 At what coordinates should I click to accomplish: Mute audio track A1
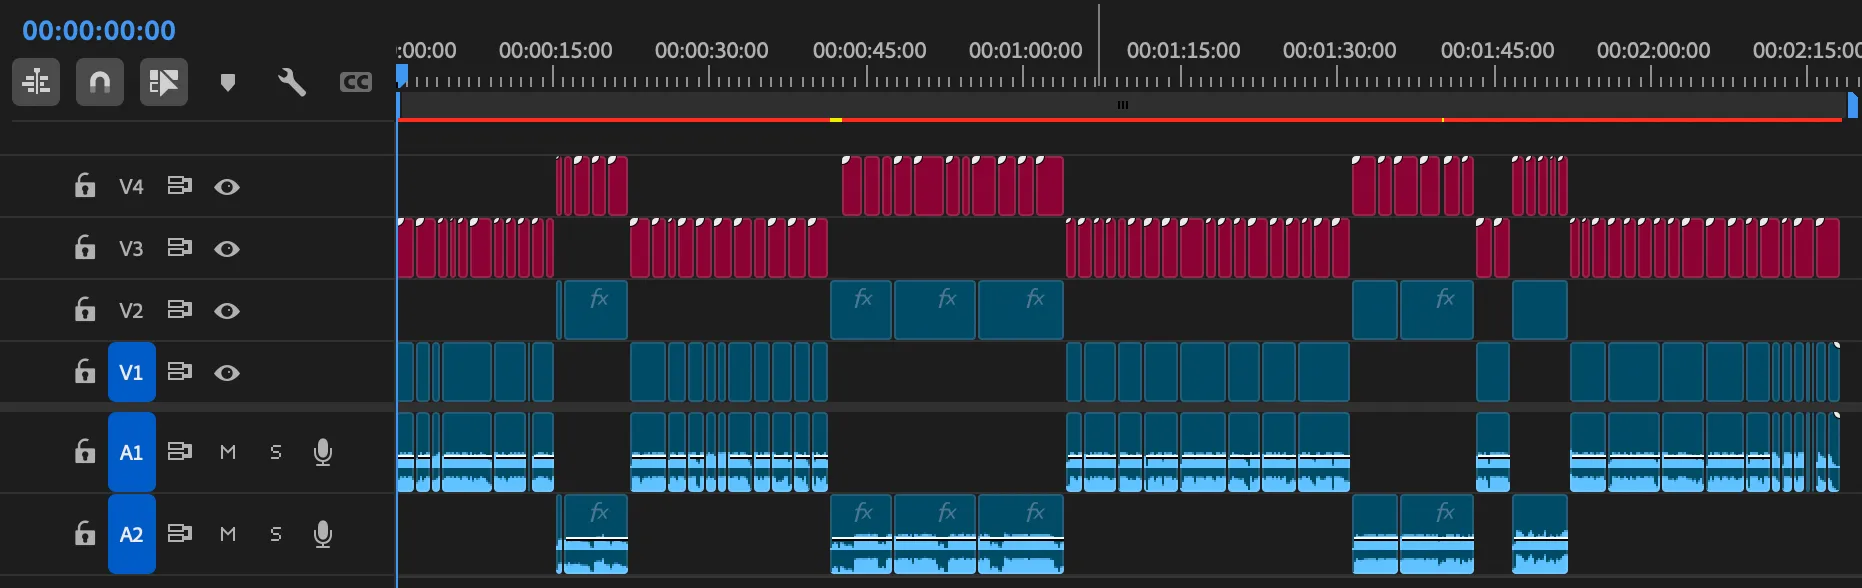228,452
